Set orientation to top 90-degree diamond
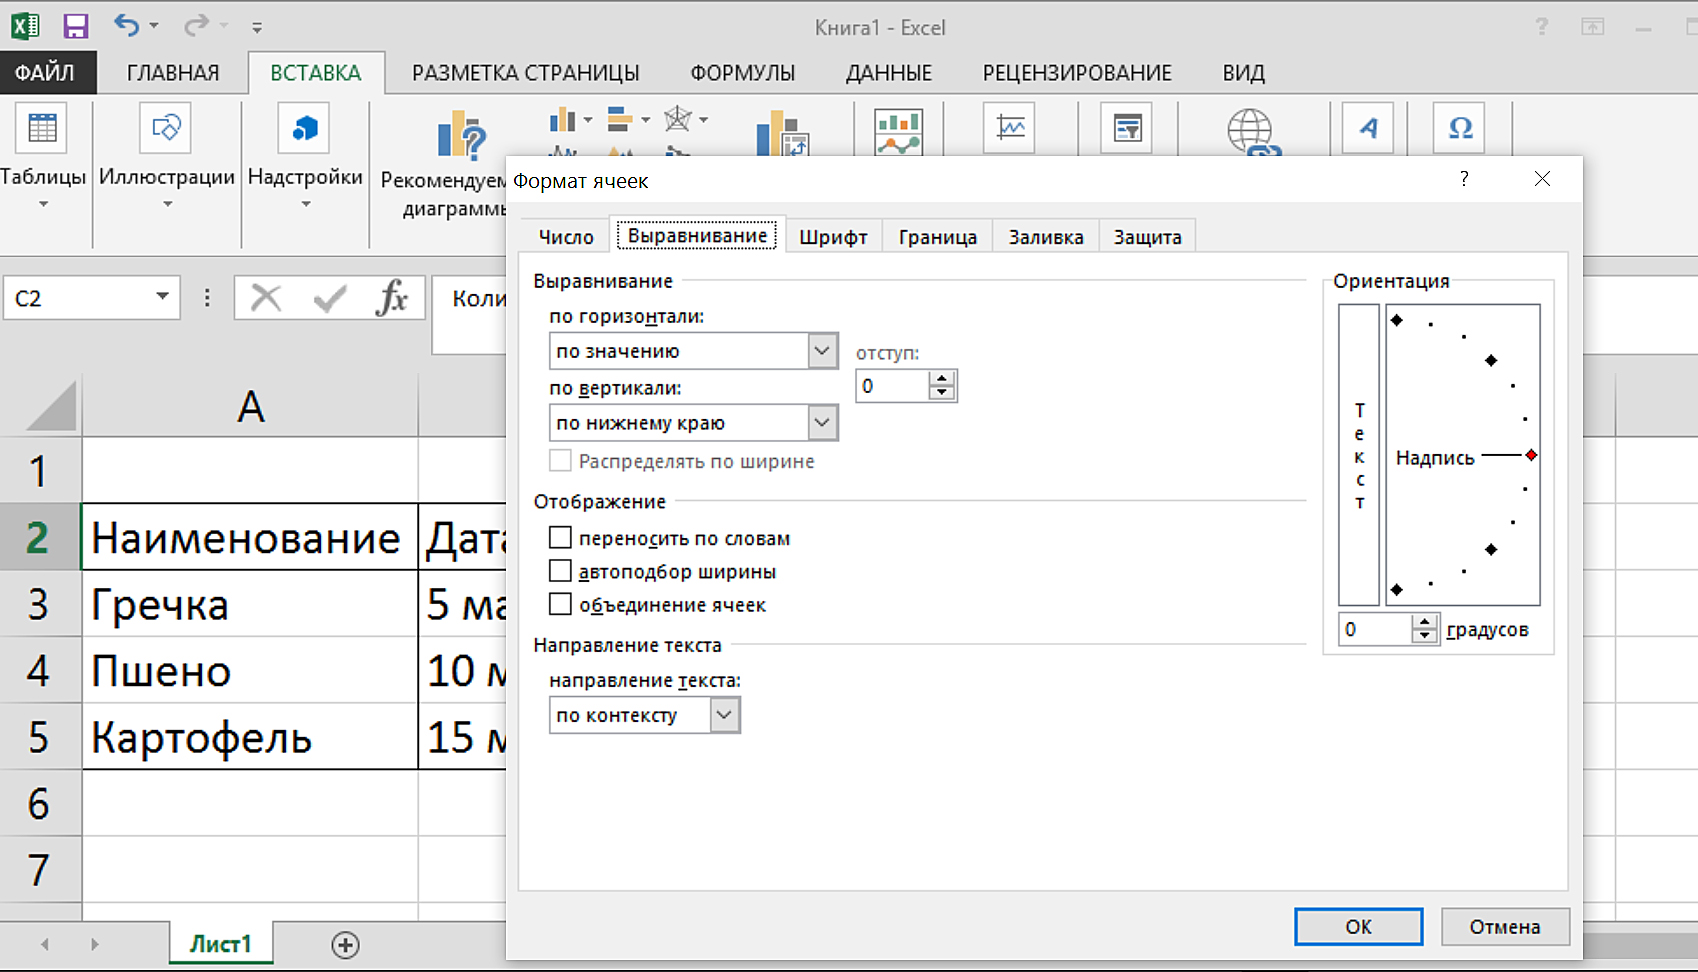 click(1397, 320)
